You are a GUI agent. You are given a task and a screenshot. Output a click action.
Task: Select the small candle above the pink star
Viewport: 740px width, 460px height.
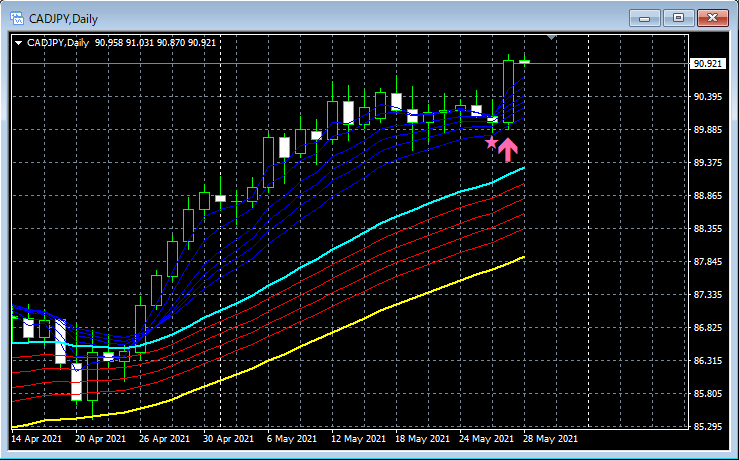click(x=492, y=119)
